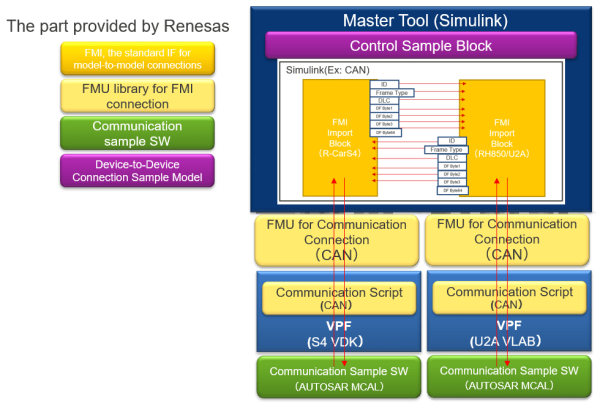Image resolution: width=600 pixels, height=407 pixels.
Task: Select the purple 'Control Sample Block' bar
Action: pyautogui.click(x=421, y=46)
